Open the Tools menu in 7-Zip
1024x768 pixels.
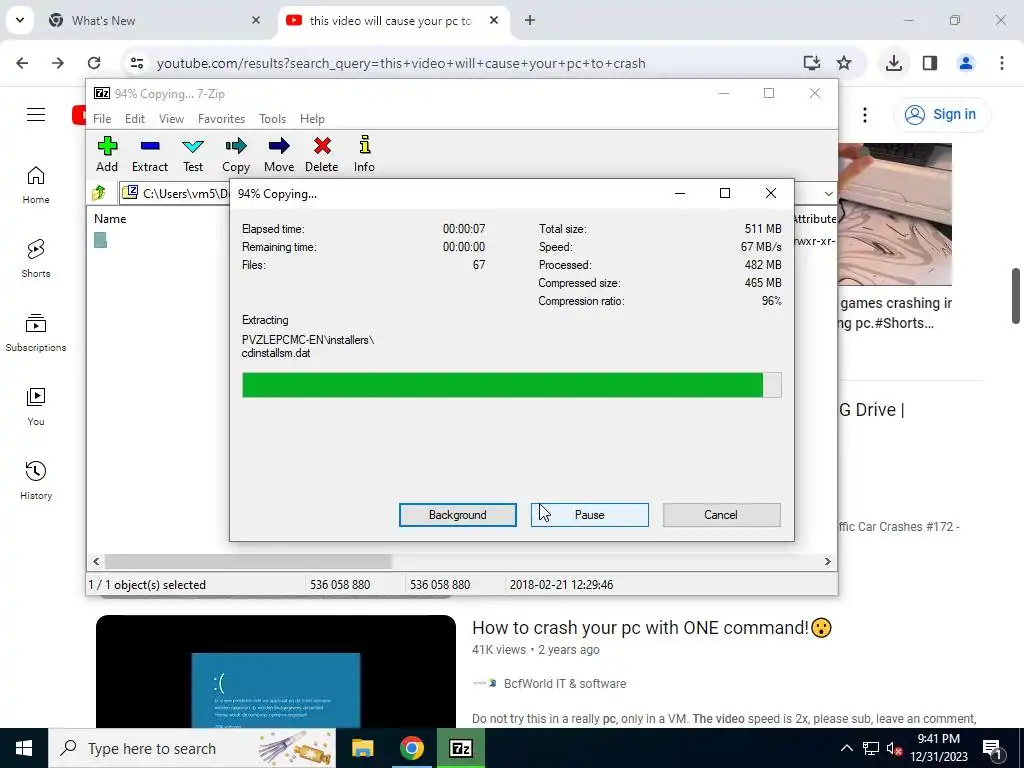(x=272, y=119)
